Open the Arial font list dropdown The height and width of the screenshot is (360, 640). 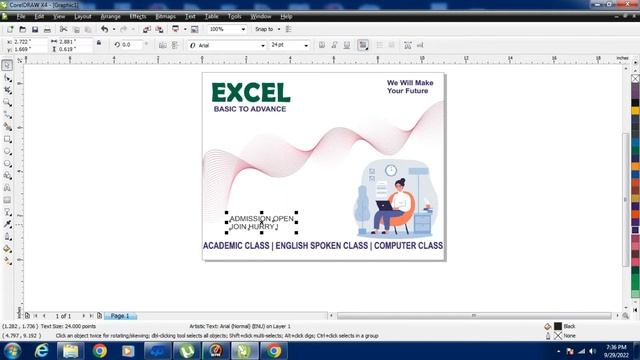coord(263,45)
